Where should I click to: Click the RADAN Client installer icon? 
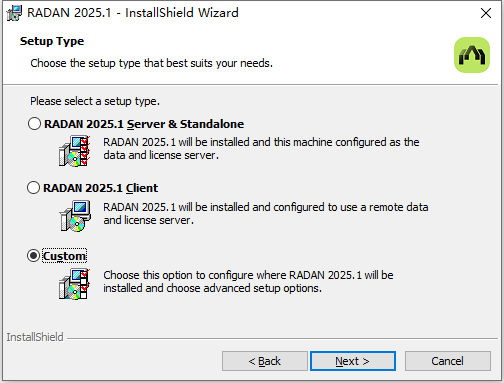pos(75,216)
